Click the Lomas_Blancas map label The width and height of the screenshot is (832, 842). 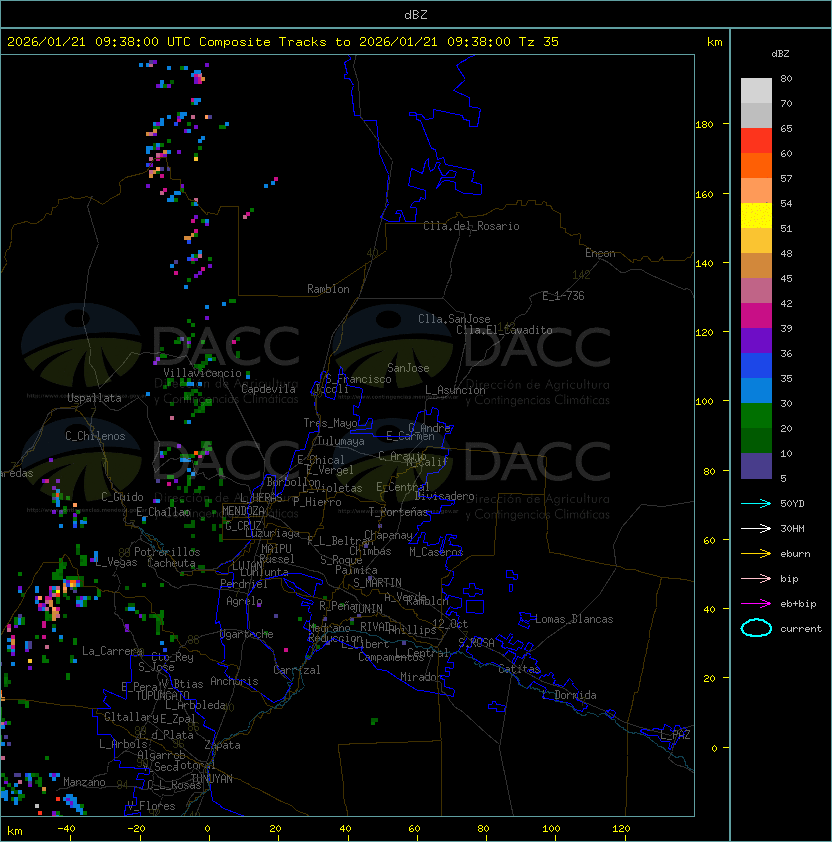[574, 619]
